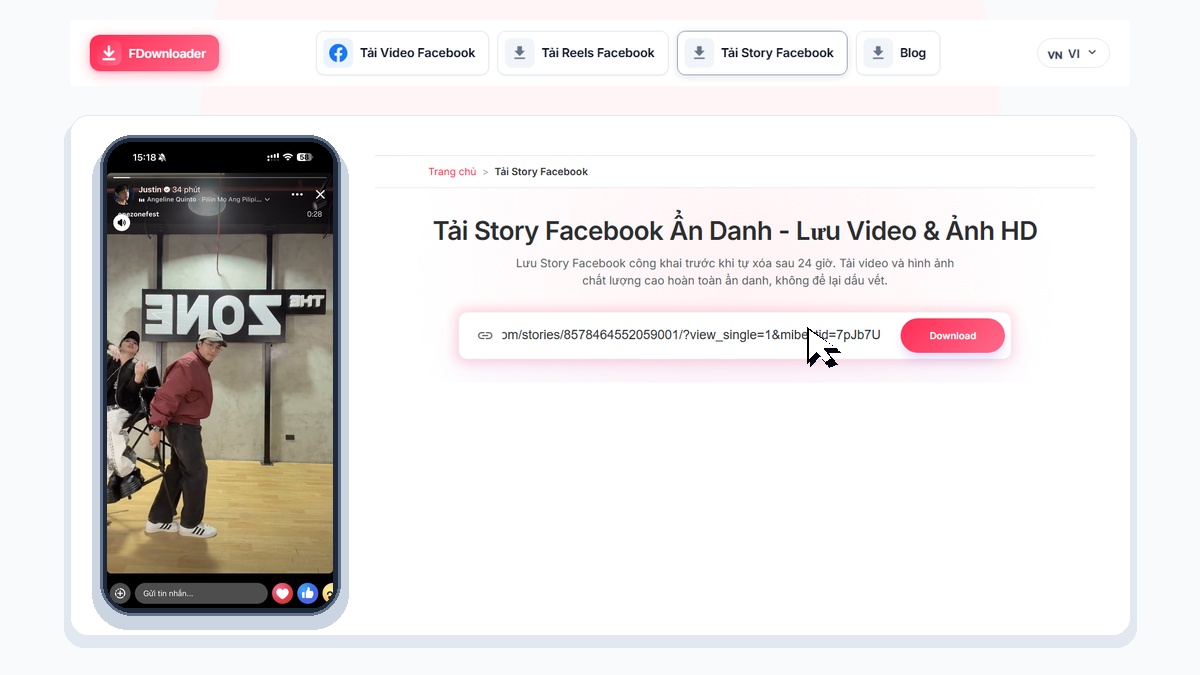
Task: Click the story URL input field
Action: pos(690,335)
